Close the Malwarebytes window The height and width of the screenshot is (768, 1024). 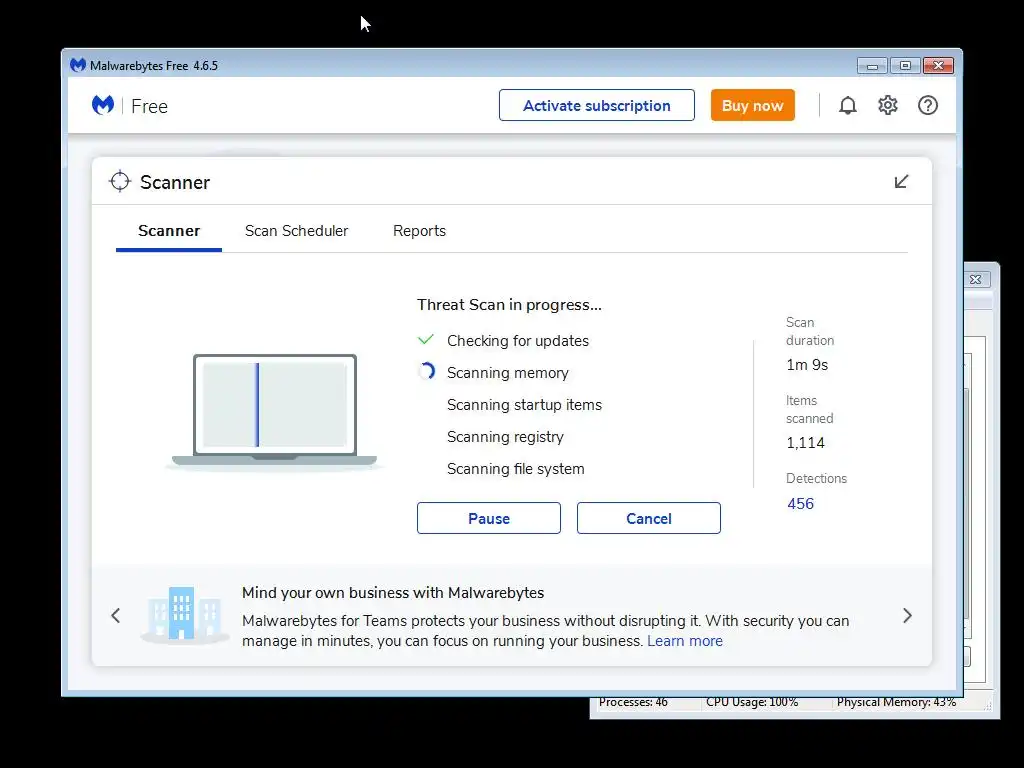tap(938, 65)
